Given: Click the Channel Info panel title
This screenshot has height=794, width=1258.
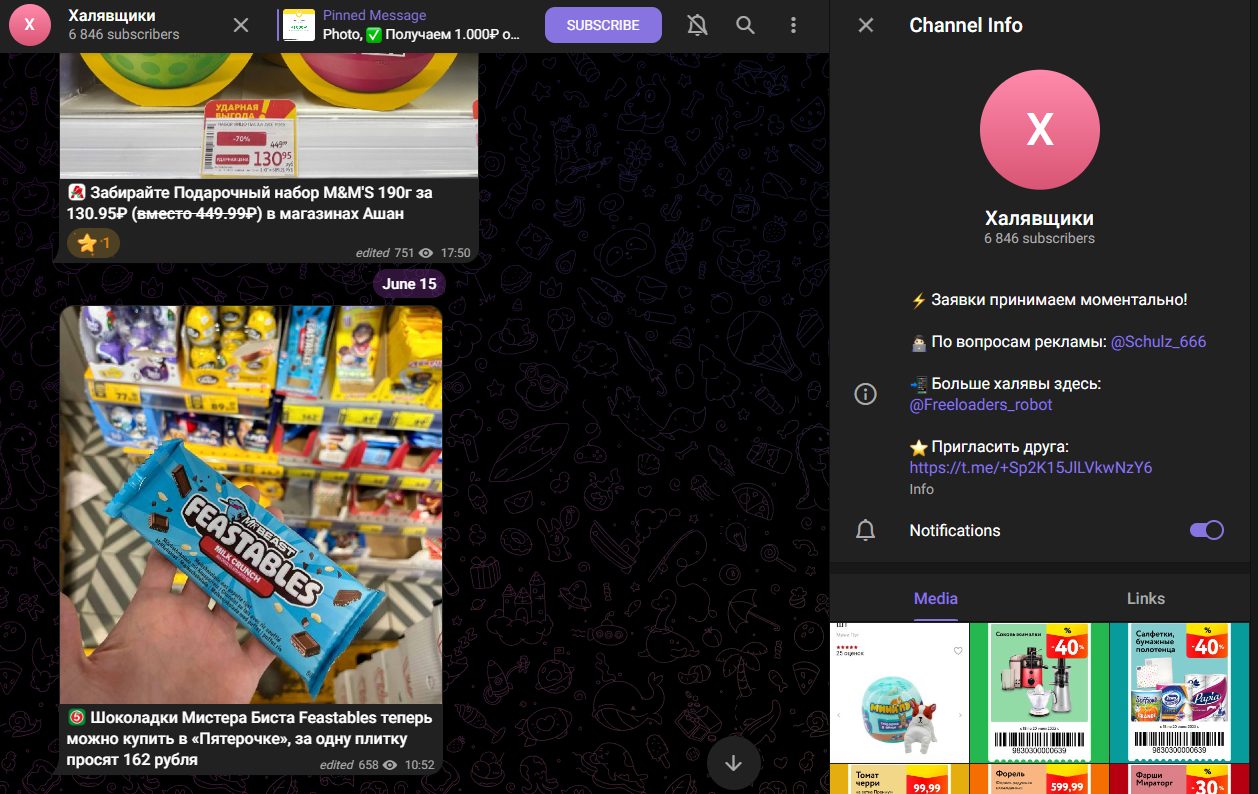Looking at the screenshot, I should click(966, 25).
